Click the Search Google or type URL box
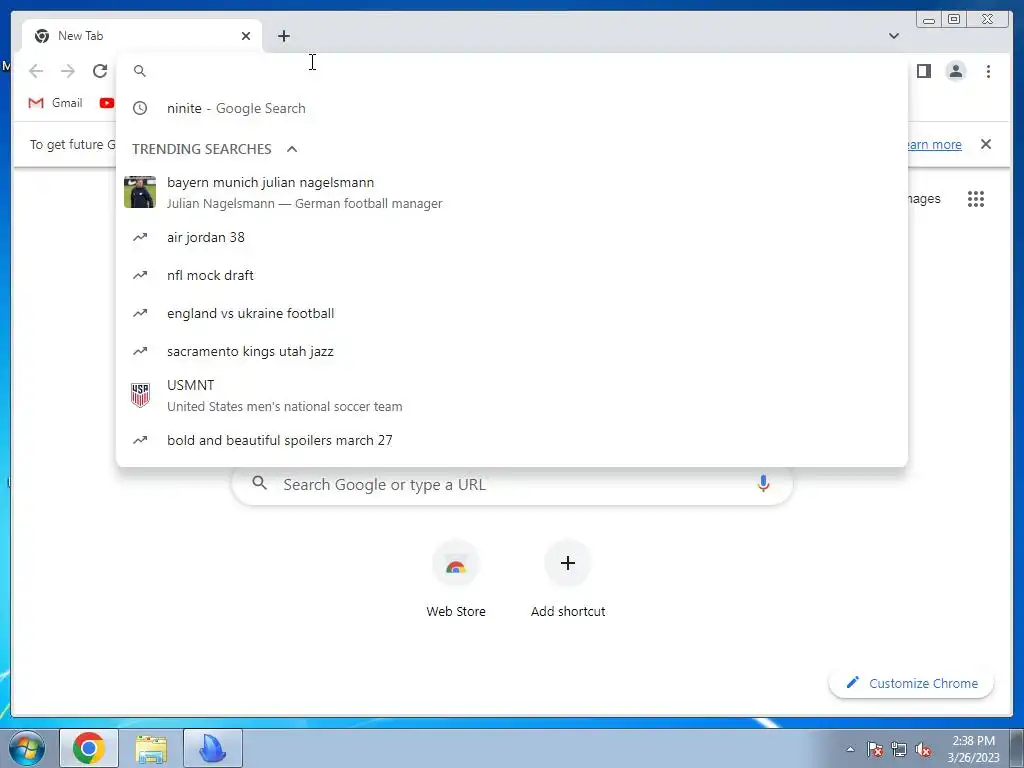 tap(512, 485)
